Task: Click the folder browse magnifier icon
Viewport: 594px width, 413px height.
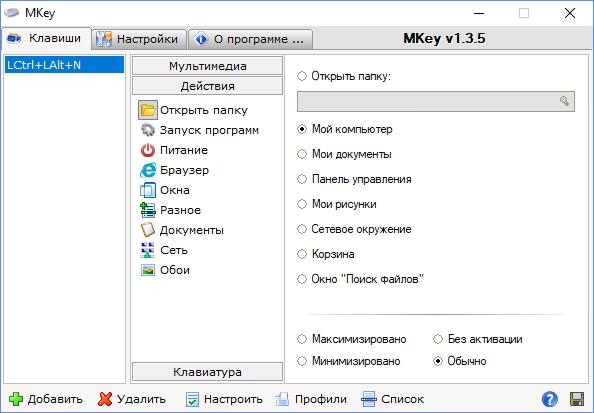Action: click(564, 101)
